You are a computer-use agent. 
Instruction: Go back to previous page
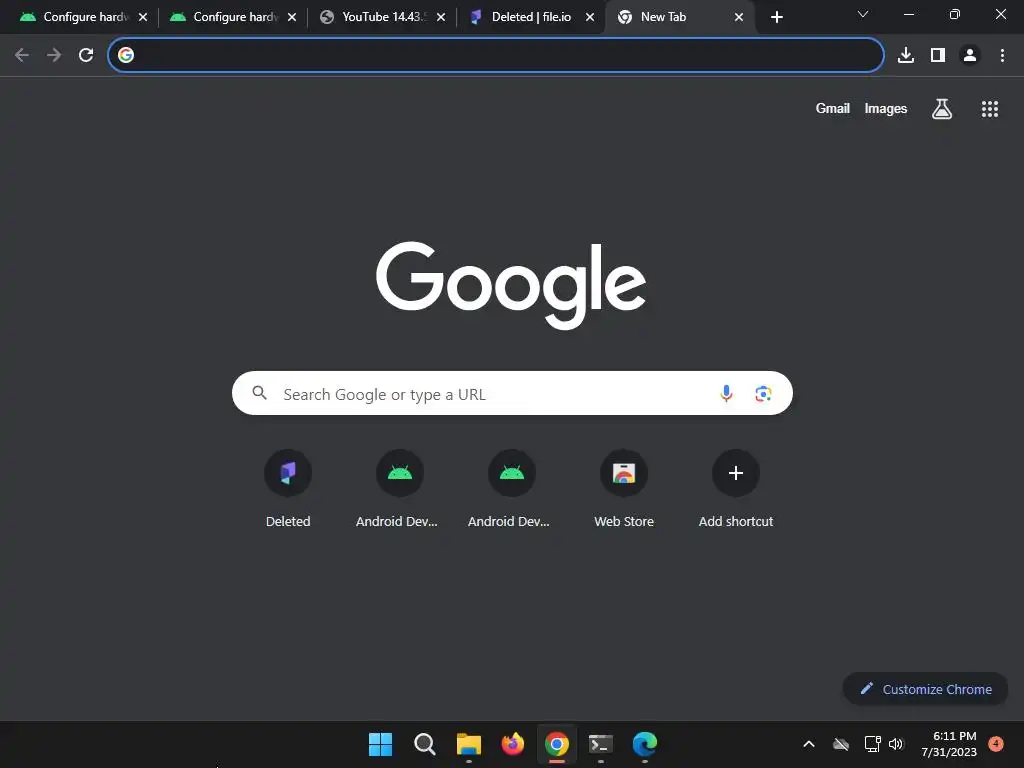click(22, 55)
